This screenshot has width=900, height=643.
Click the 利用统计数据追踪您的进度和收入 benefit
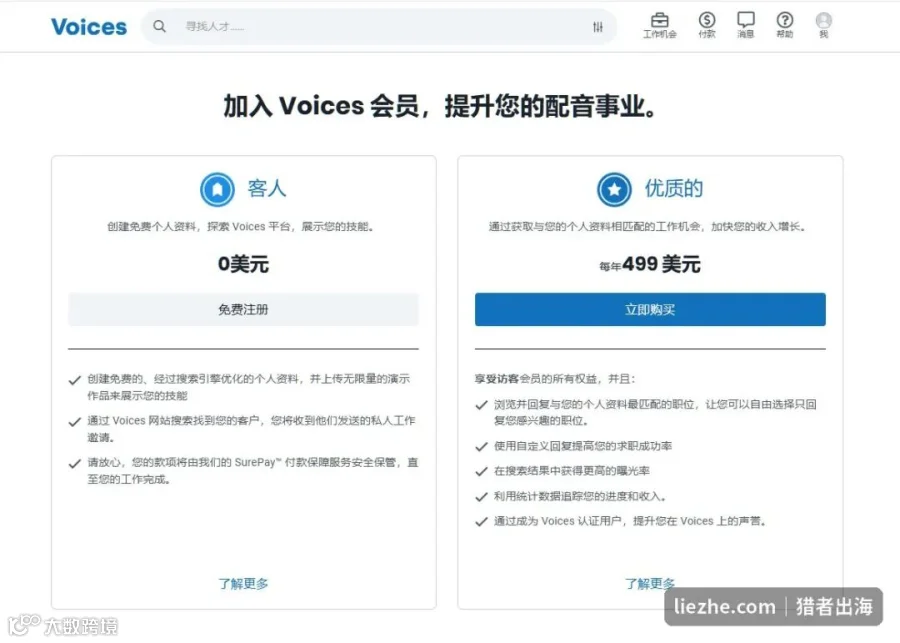point(580,496)
